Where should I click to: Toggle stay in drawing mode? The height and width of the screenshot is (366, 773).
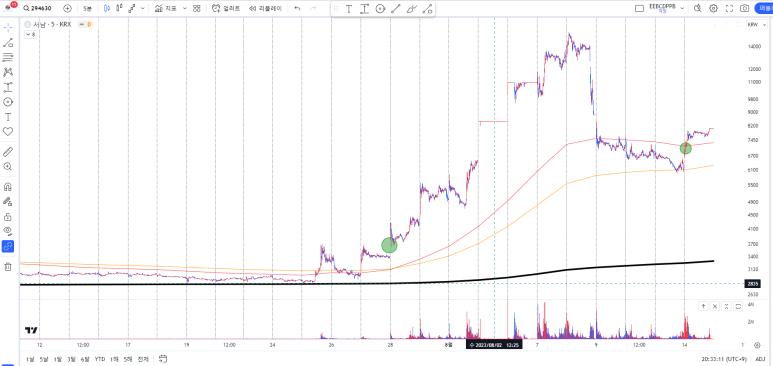[x=8, y=202]
